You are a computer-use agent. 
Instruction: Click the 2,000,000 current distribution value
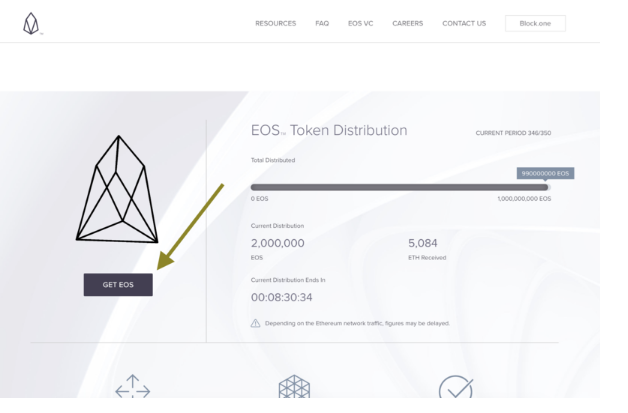(x=278, y=243)
